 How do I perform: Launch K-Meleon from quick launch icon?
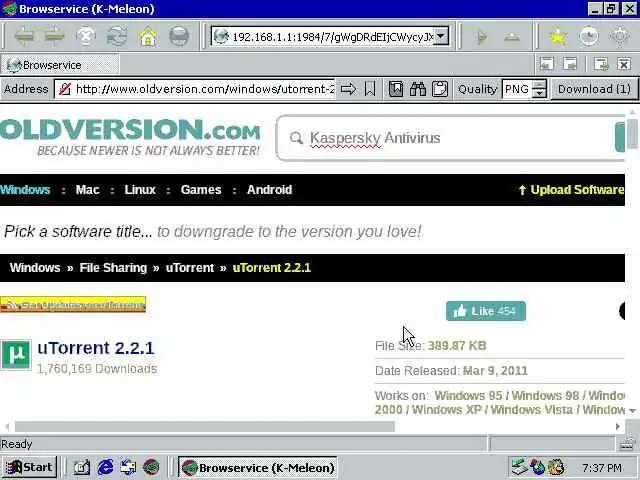(151, 467)
